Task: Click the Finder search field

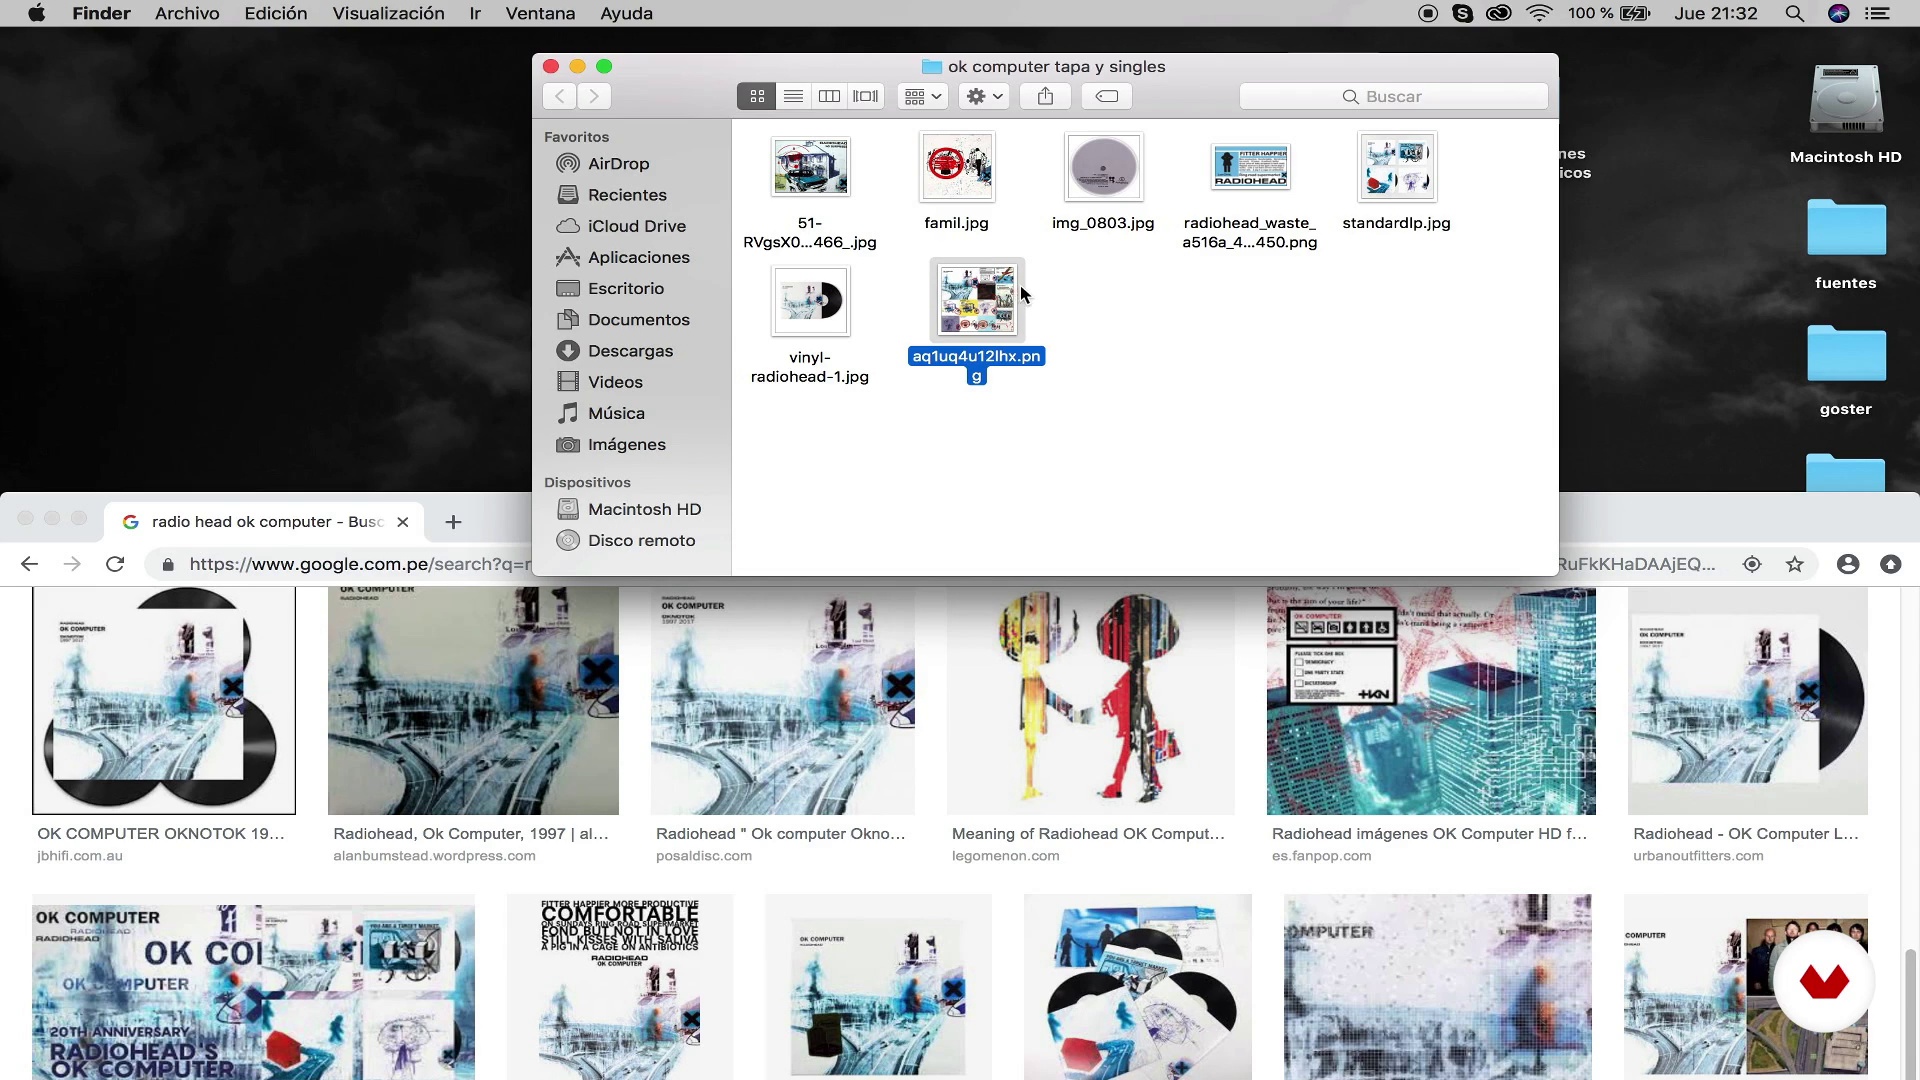Action: click(x=1393, y=96)
